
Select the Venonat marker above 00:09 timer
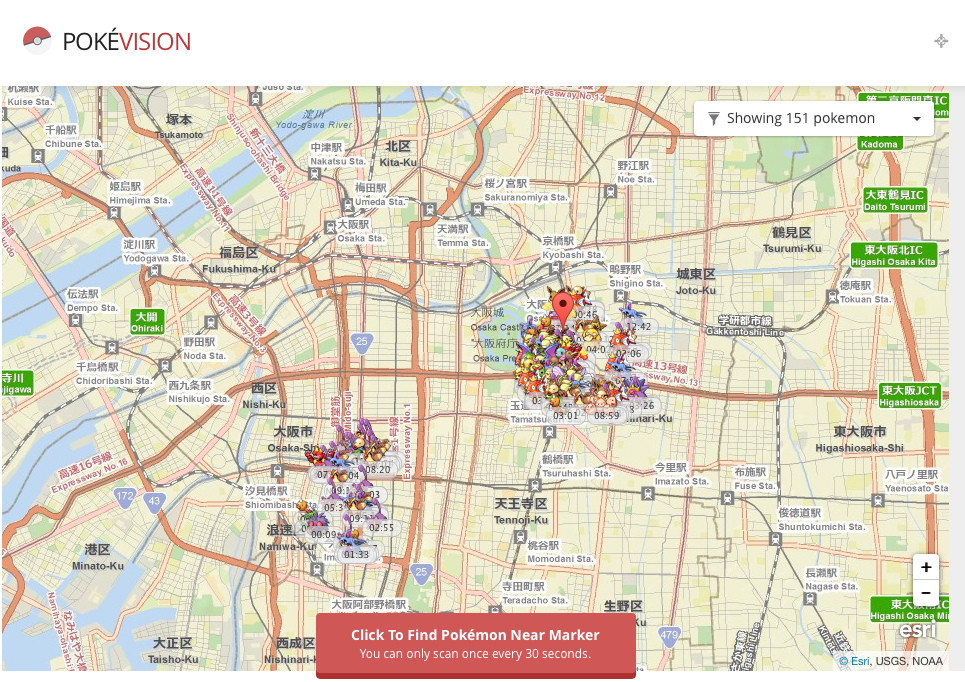318,522
